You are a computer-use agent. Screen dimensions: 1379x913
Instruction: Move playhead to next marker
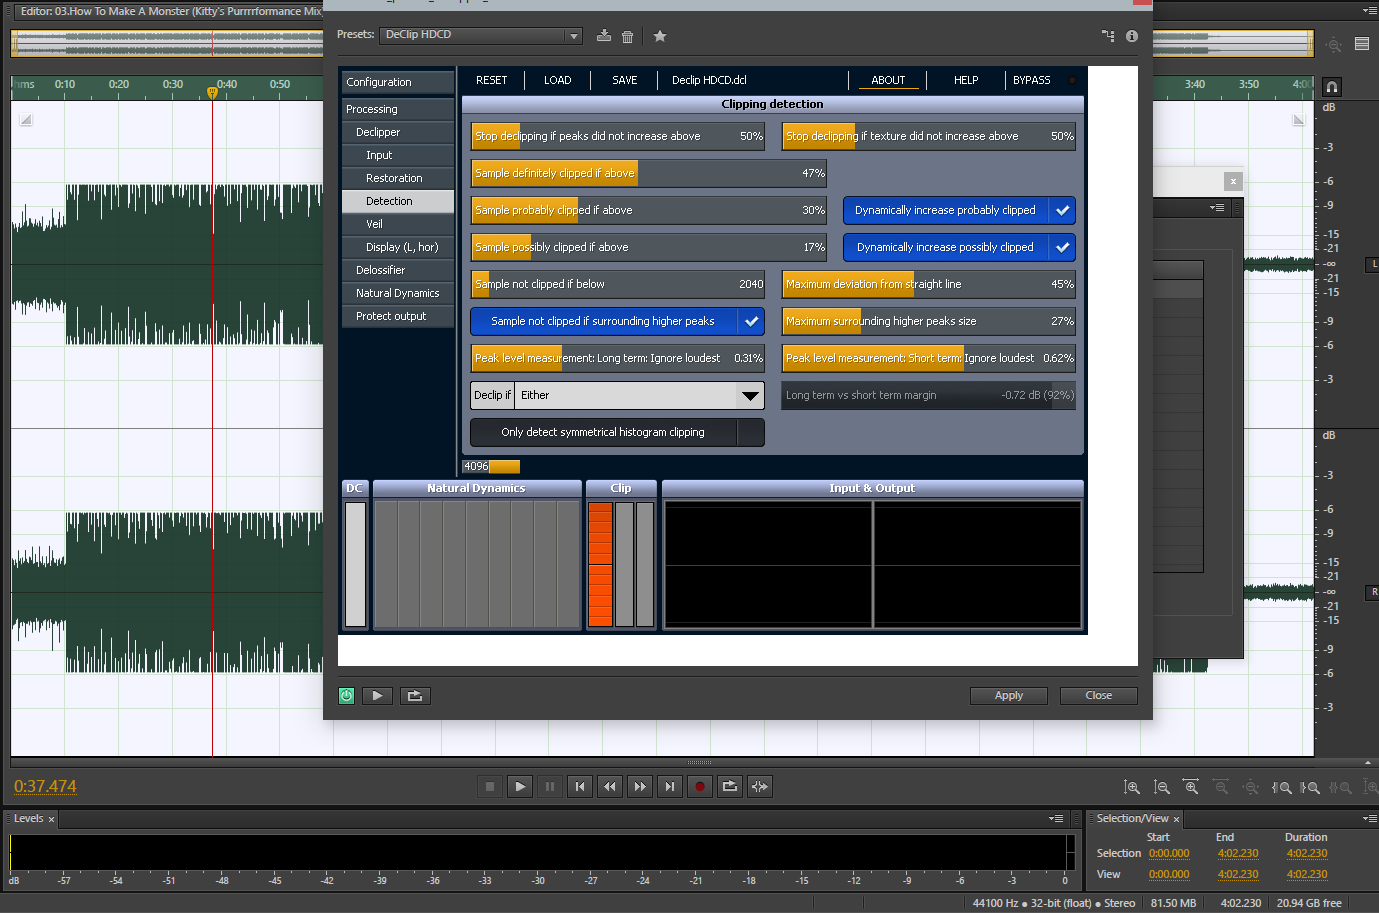click(x=670, y=787)
